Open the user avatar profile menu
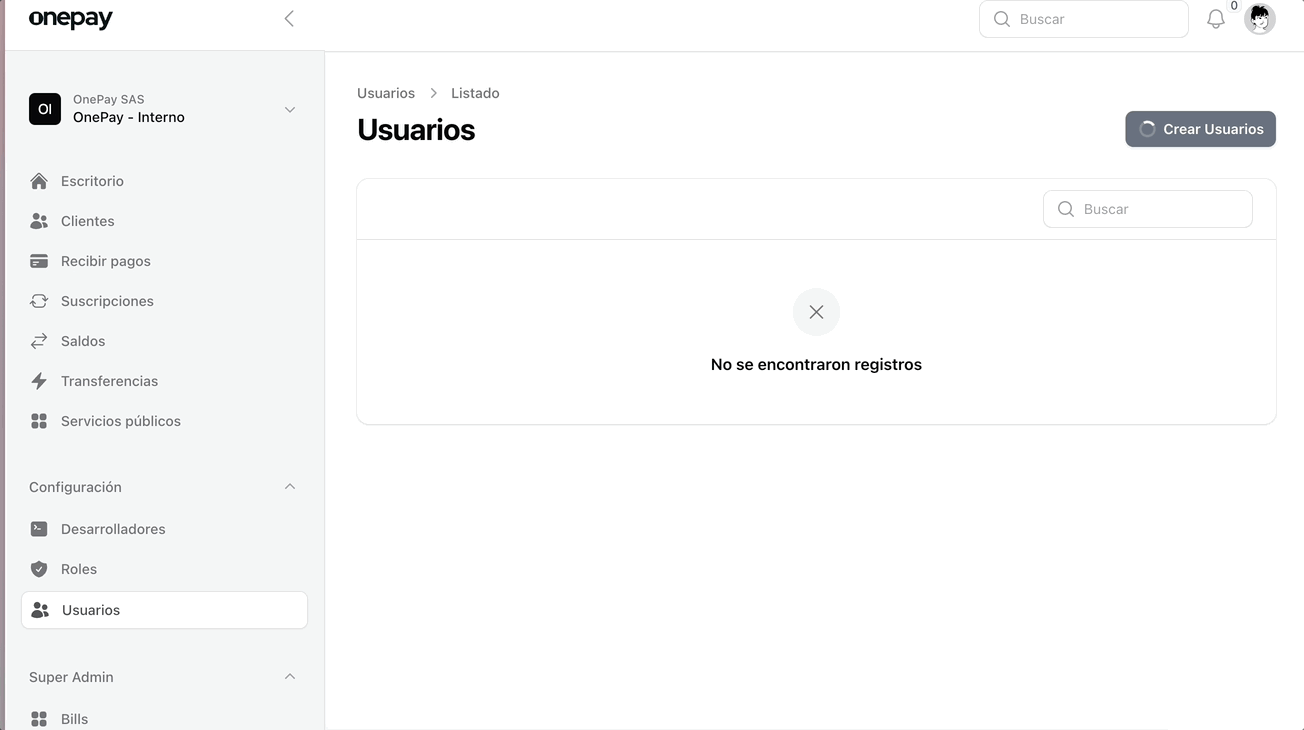Screen dimensions: 1304x730 point(1259,19)
